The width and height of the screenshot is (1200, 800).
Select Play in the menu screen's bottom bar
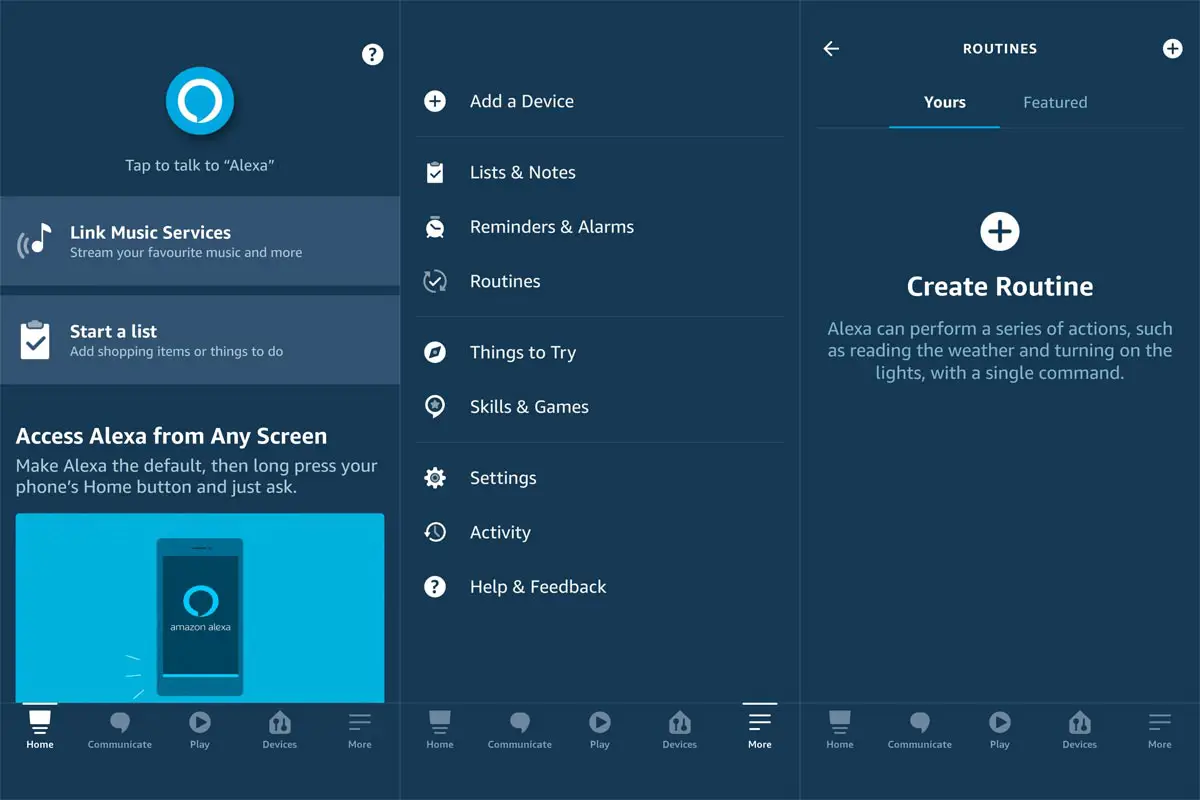(x=600, y=729)
